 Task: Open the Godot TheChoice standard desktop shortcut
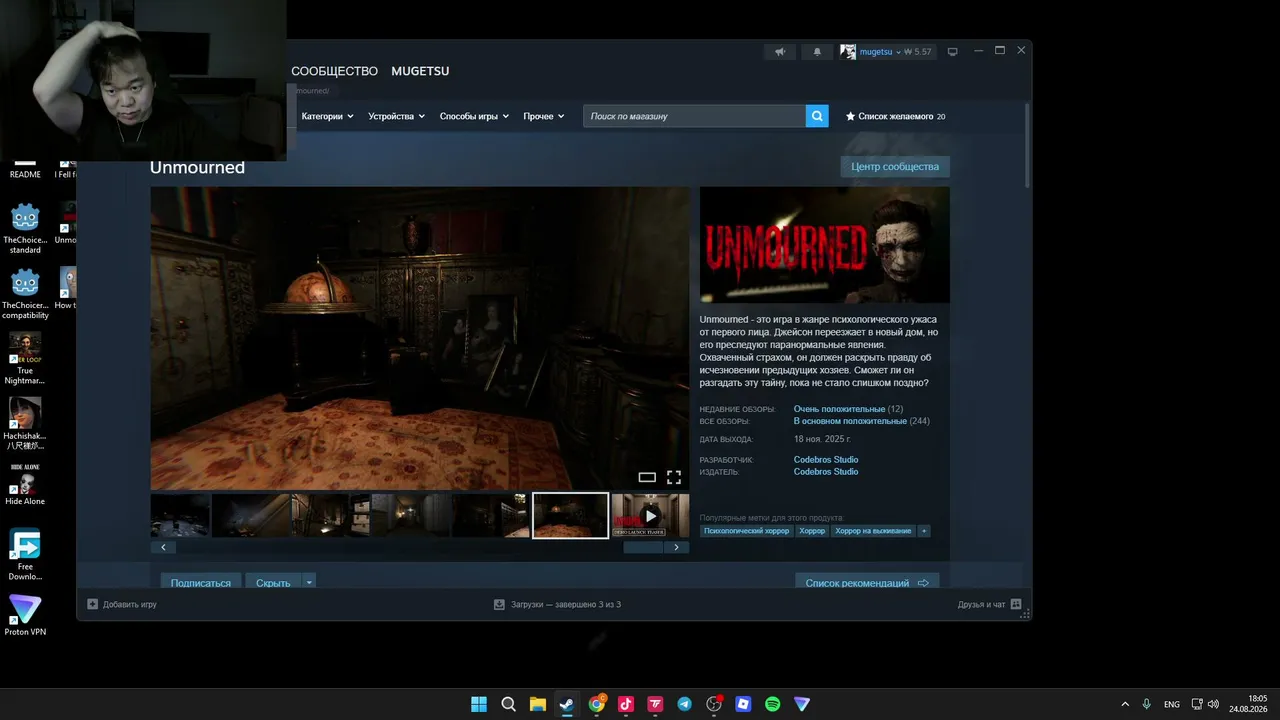click(x=25, y=229)
